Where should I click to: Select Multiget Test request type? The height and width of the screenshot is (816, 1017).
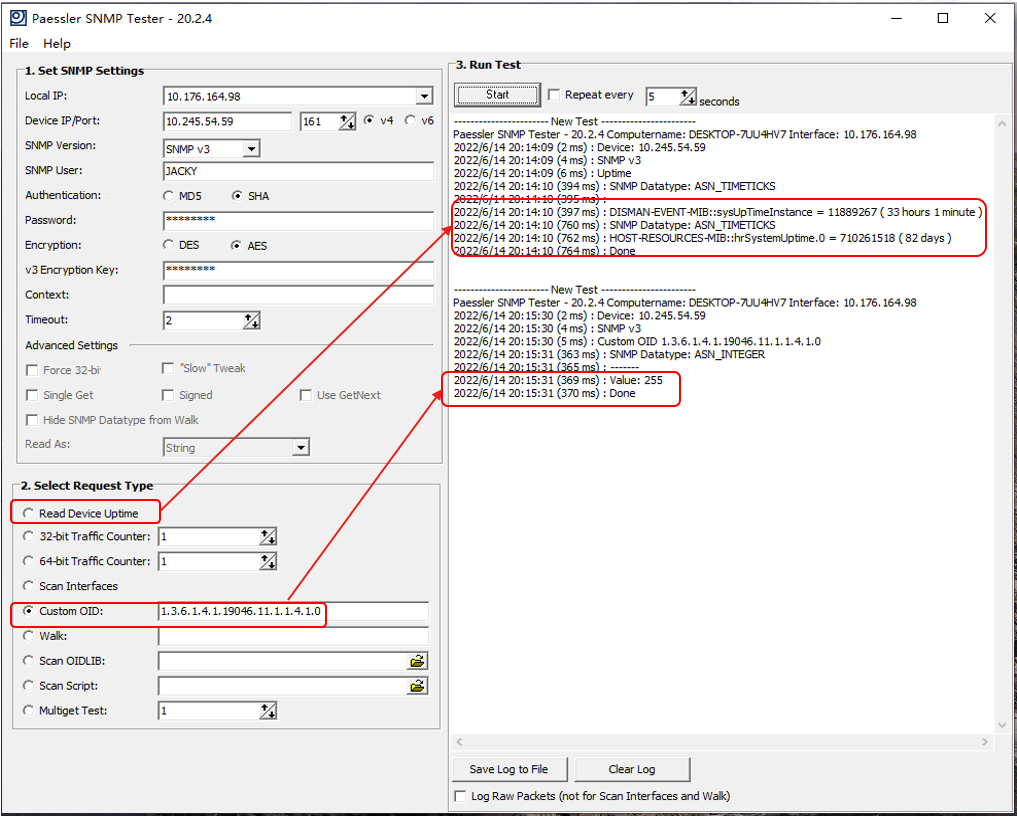point(29,710)
